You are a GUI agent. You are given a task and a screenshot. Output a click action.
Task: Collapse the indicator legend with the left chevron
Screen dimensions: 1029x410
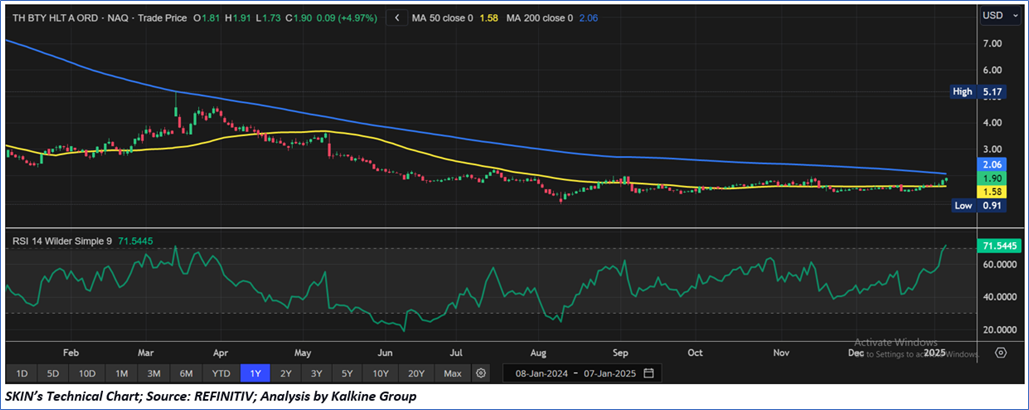(x=397, y=17)
